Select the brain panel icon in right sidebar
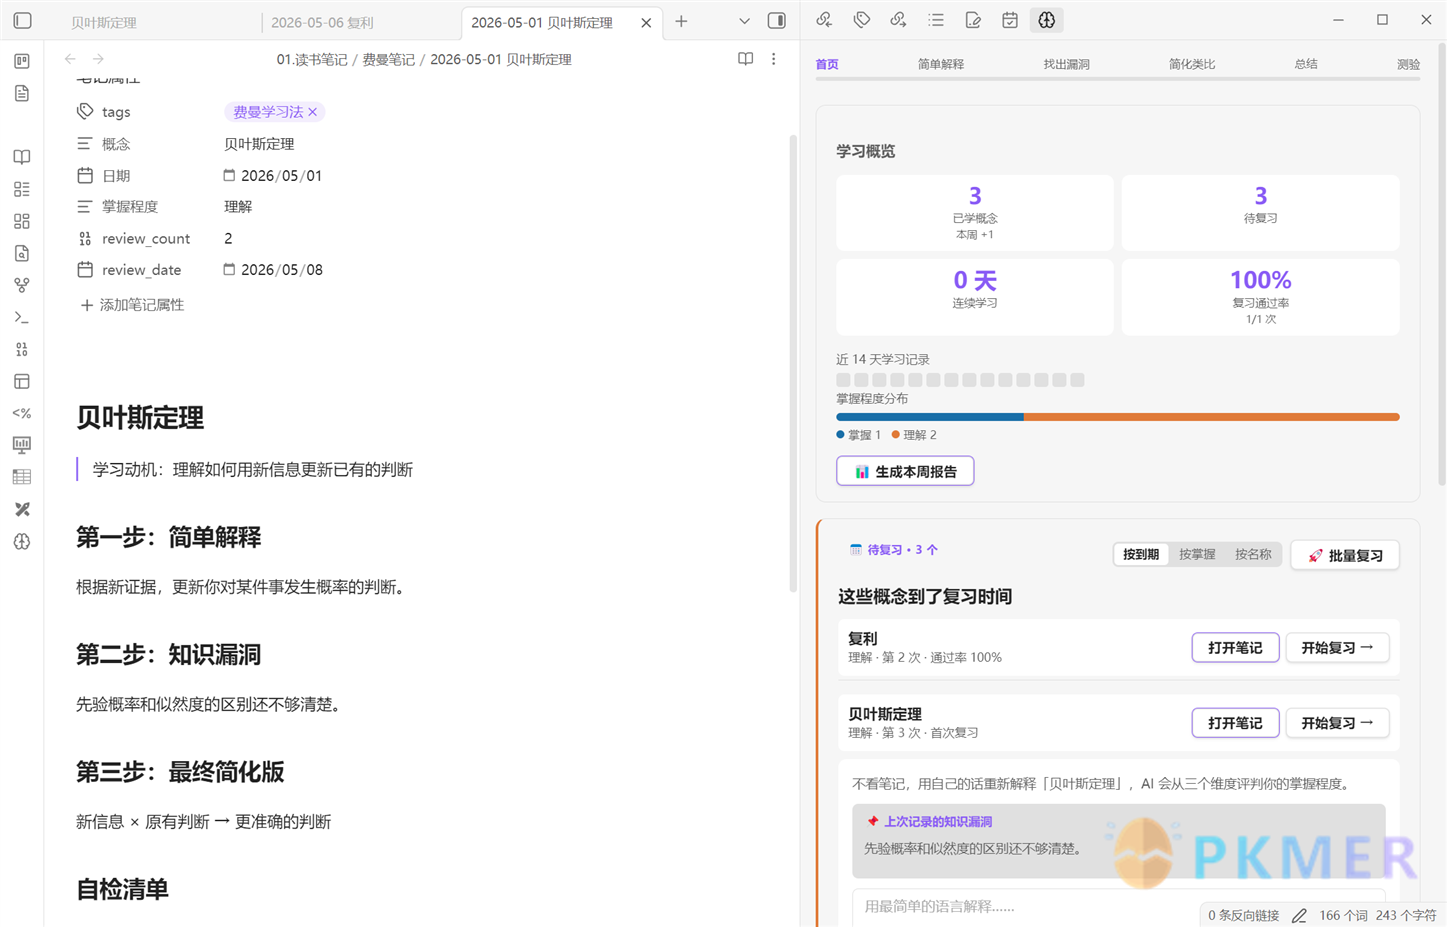 (x=1047, y=20)
